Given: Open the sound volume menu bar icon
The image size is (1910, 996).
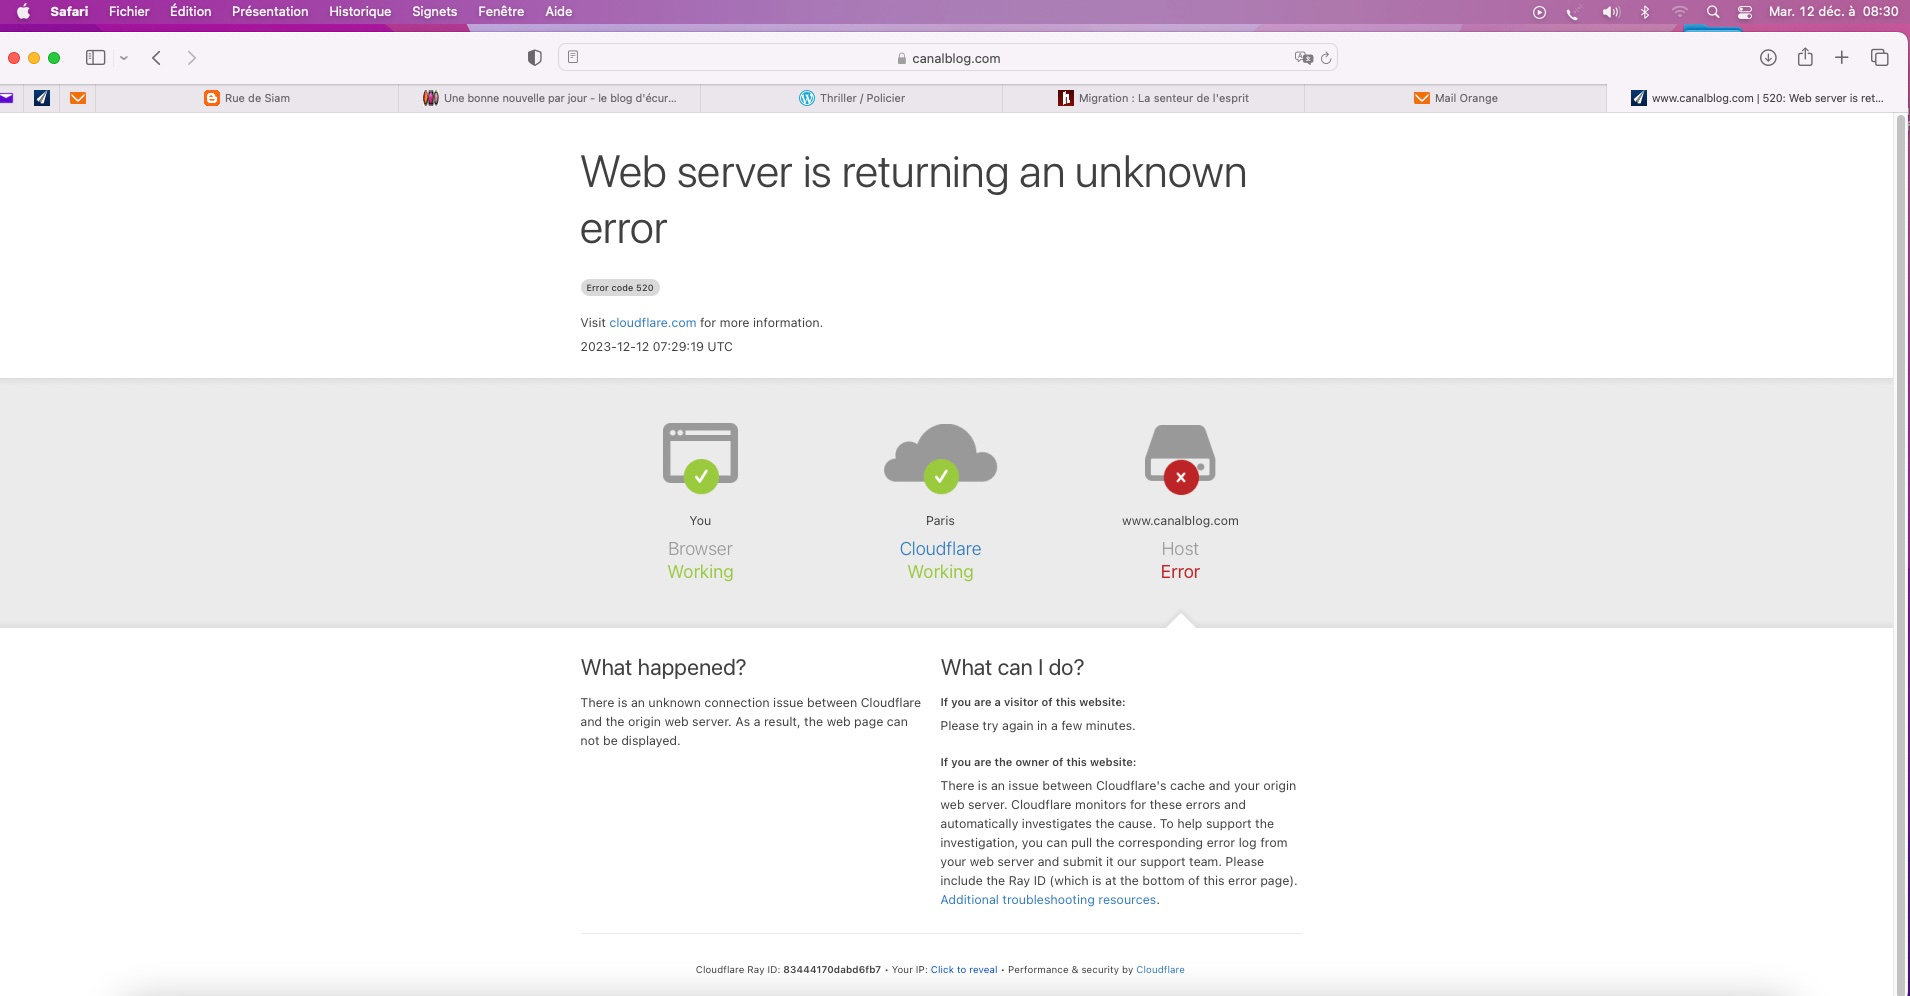Looking at the screenshot, I should [x=1610, y=12].
